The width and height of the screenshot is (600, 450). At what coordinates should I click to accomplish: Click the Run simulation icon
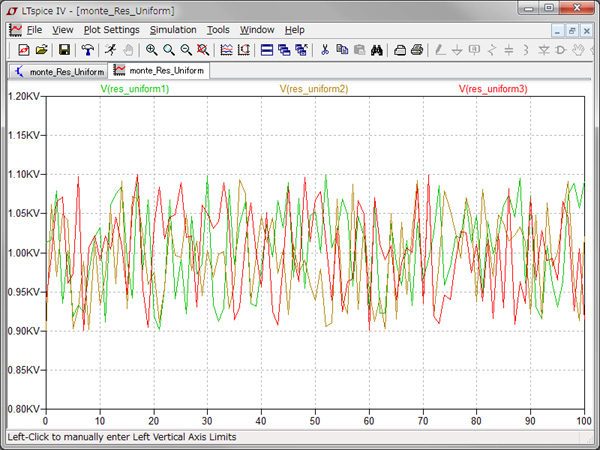click(111, 49)
